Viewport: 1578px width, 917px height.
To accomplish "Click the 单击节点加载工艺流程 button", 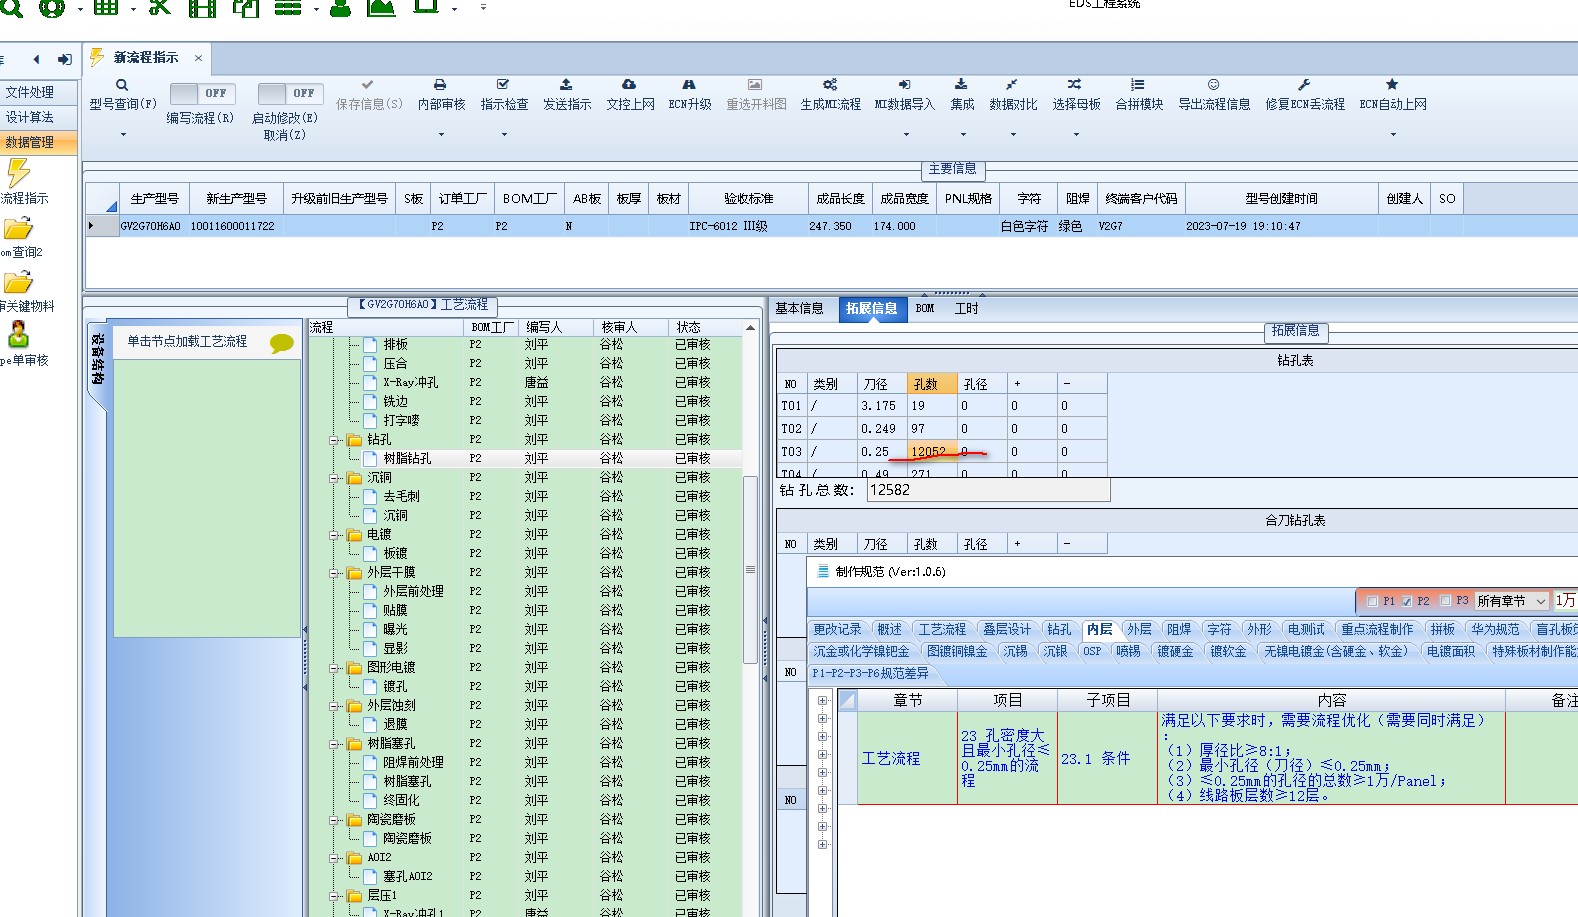I will [x=187, y=342].
